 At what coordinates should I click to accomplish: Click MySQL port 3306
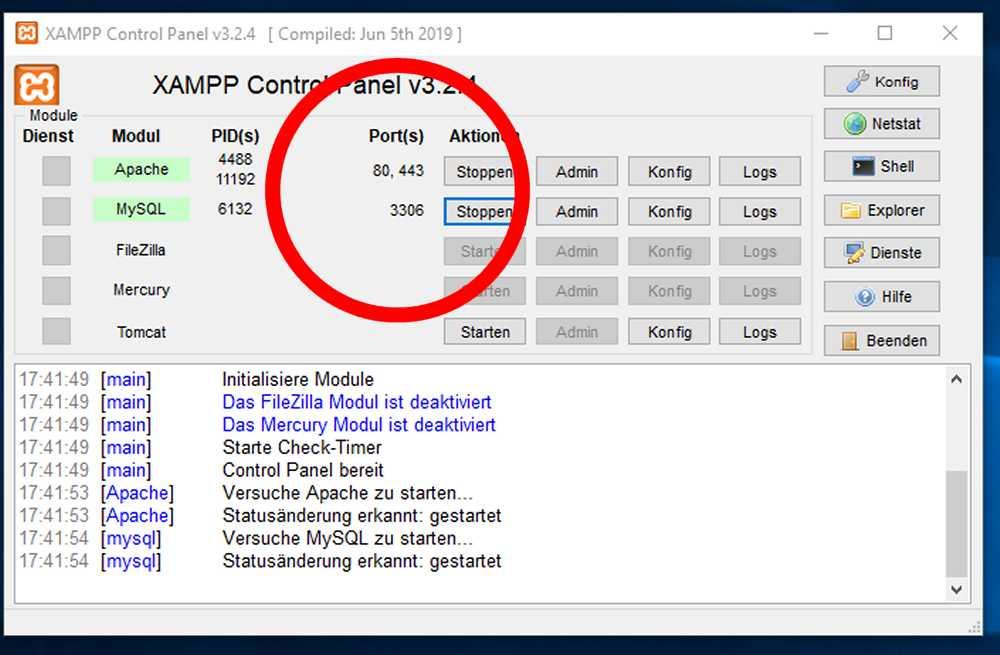pos(406,210)
